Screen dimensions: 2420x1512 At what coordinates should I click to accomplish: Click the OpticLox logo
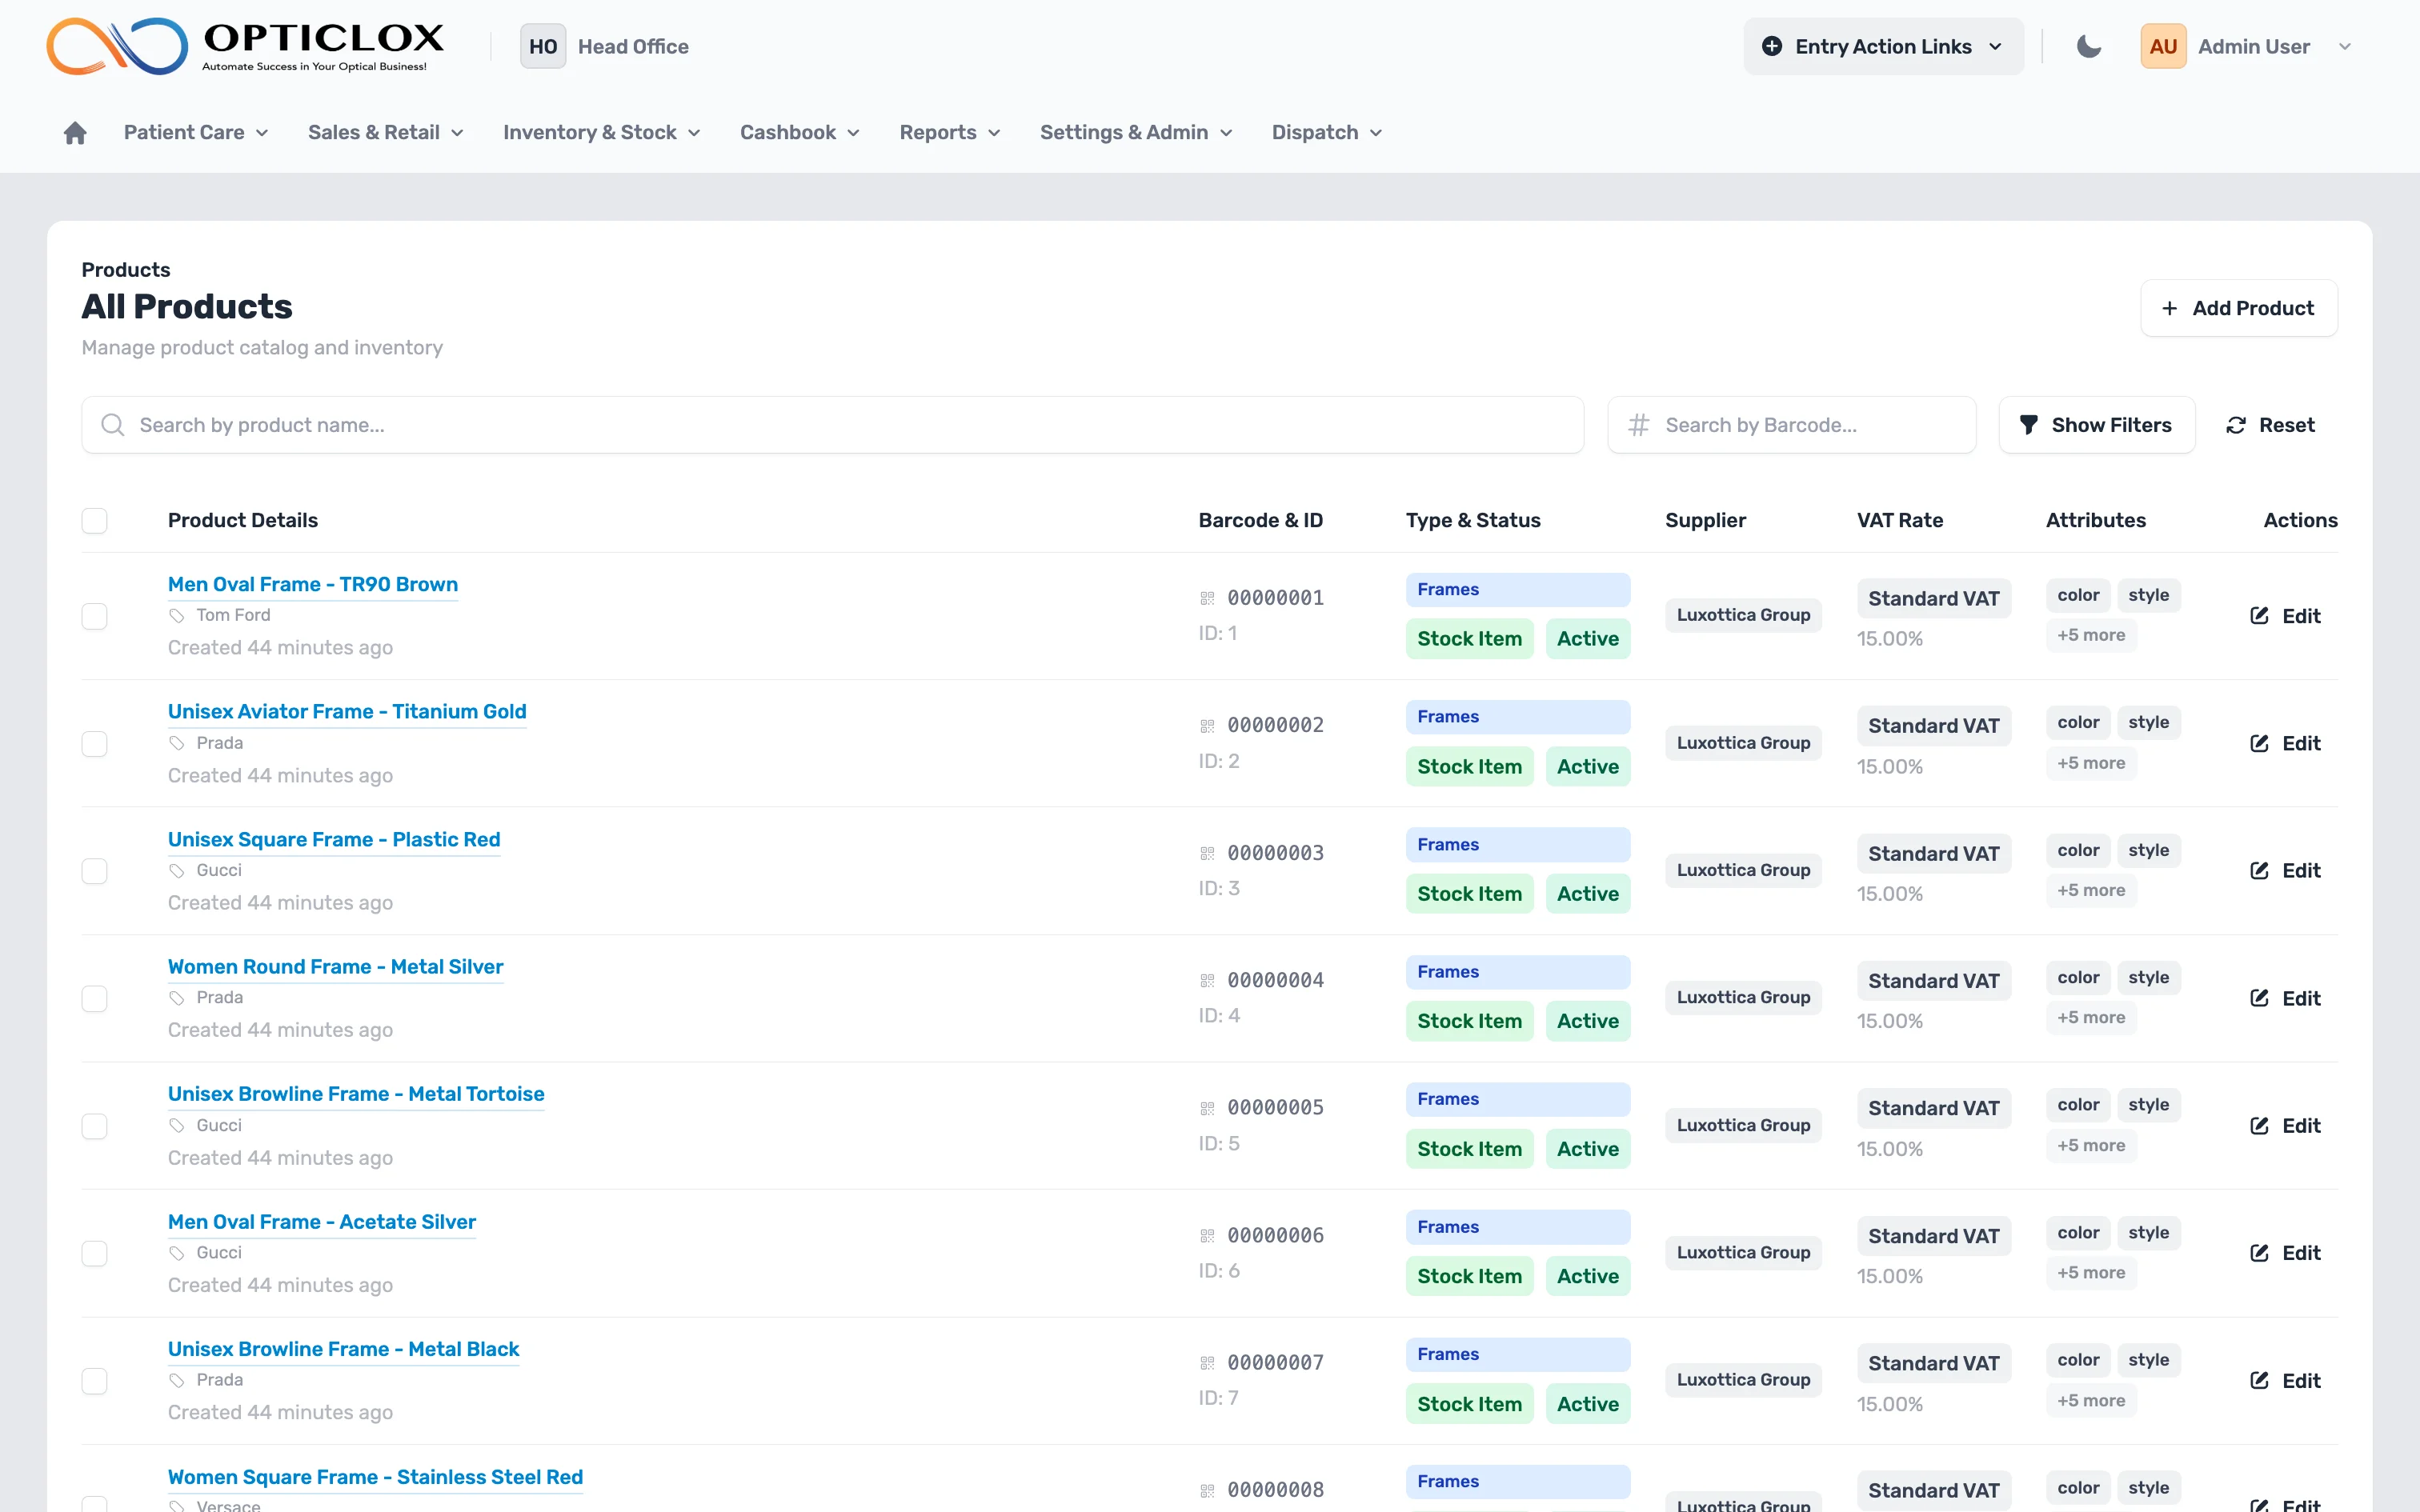click(x=245, y=46)
